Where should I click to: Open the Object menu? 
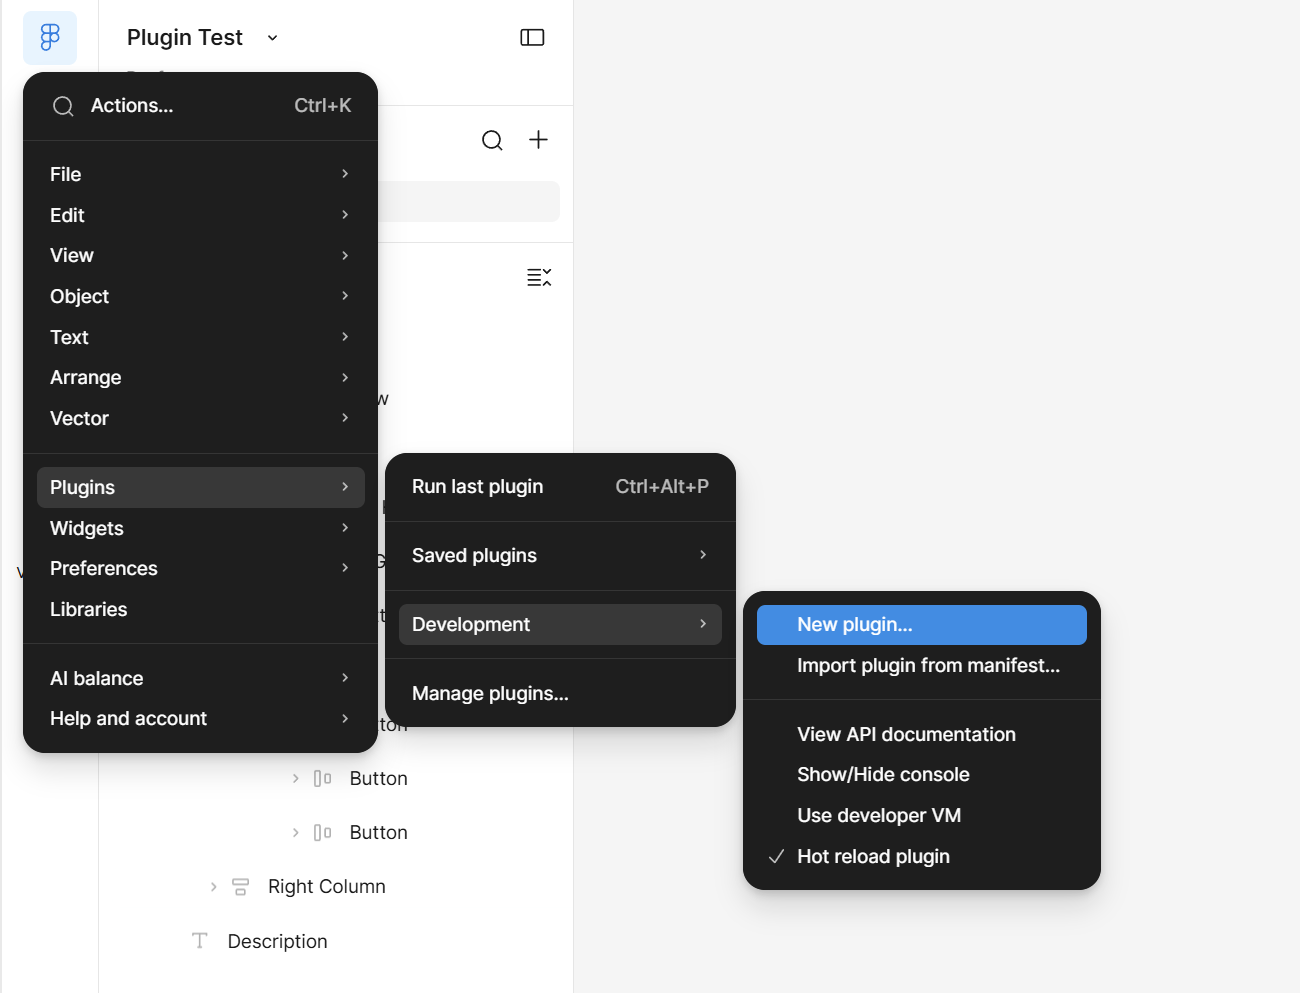point(200,297)
